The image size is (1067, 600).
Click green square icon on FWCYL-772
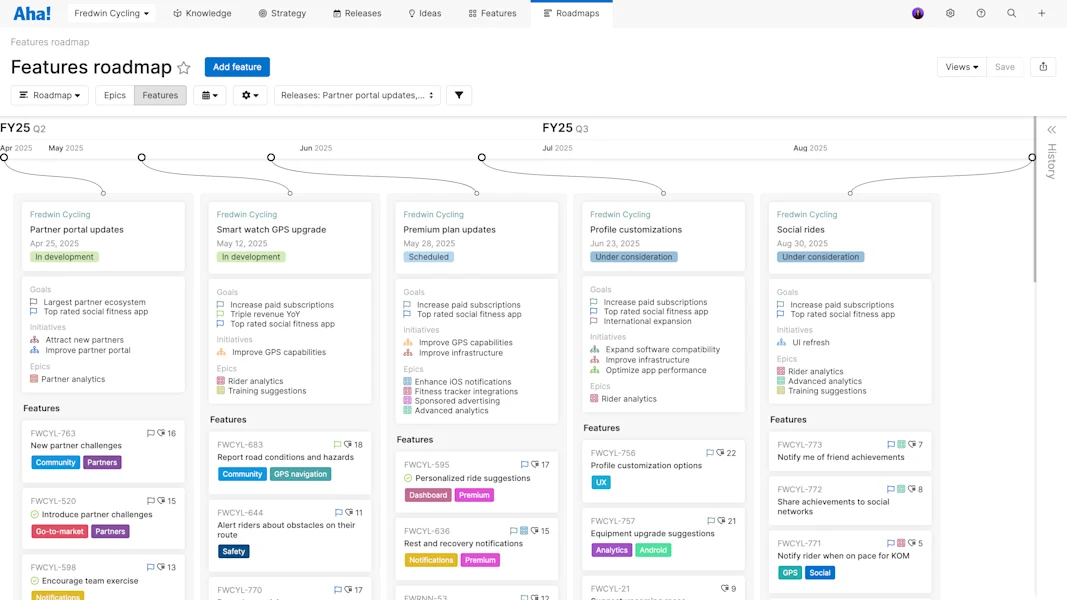pos(901,489)
